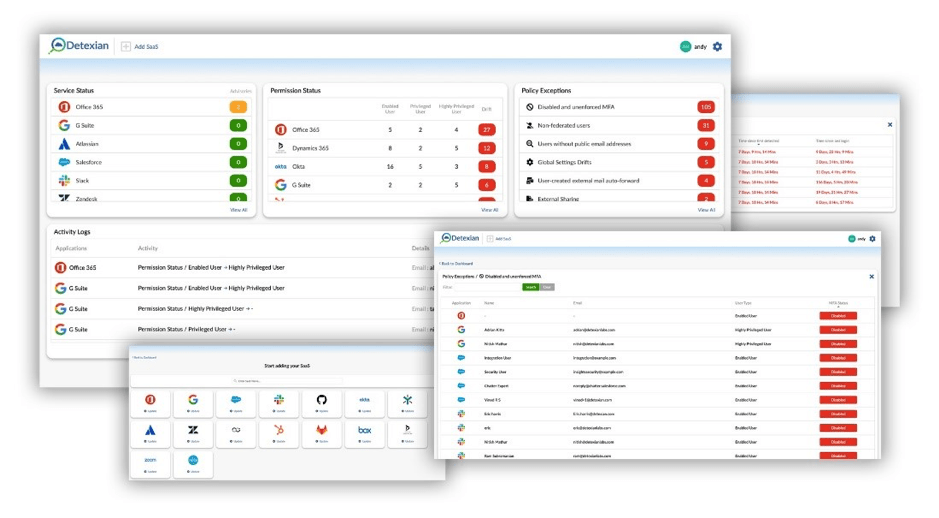This screenshot has height=518, width=939.
Task: Select HubSpot card in Start adding your SaaS
Action: [278, 434]
